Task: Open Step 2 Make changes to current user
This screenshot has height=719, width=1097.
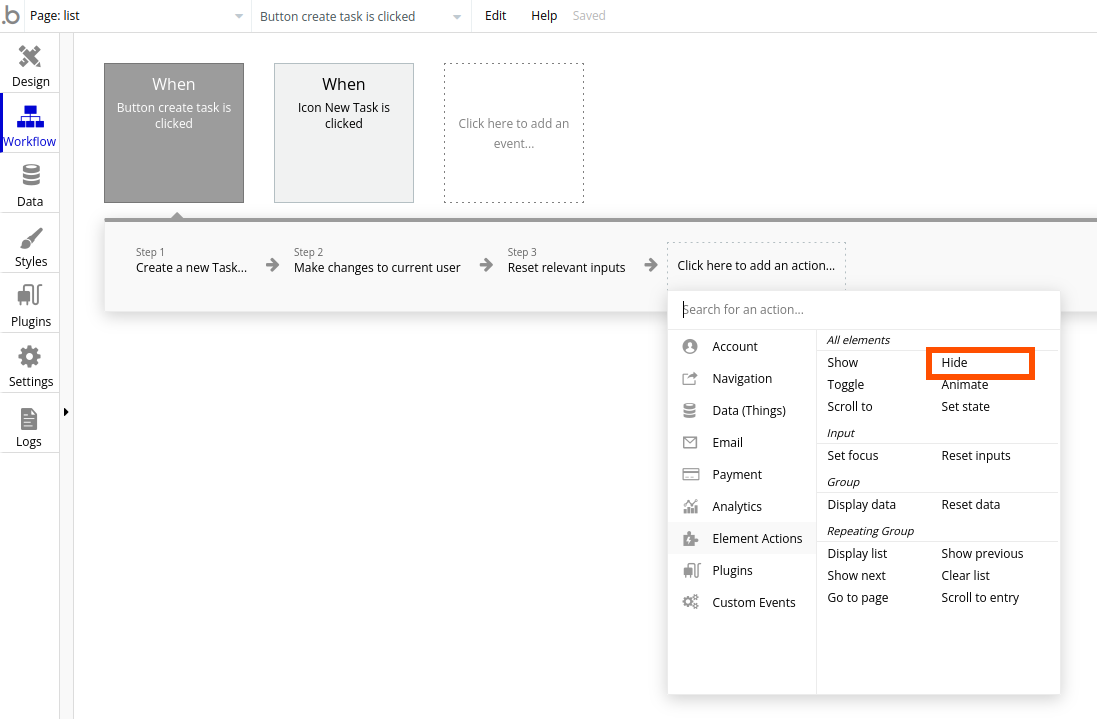Action: pos(377,260)
